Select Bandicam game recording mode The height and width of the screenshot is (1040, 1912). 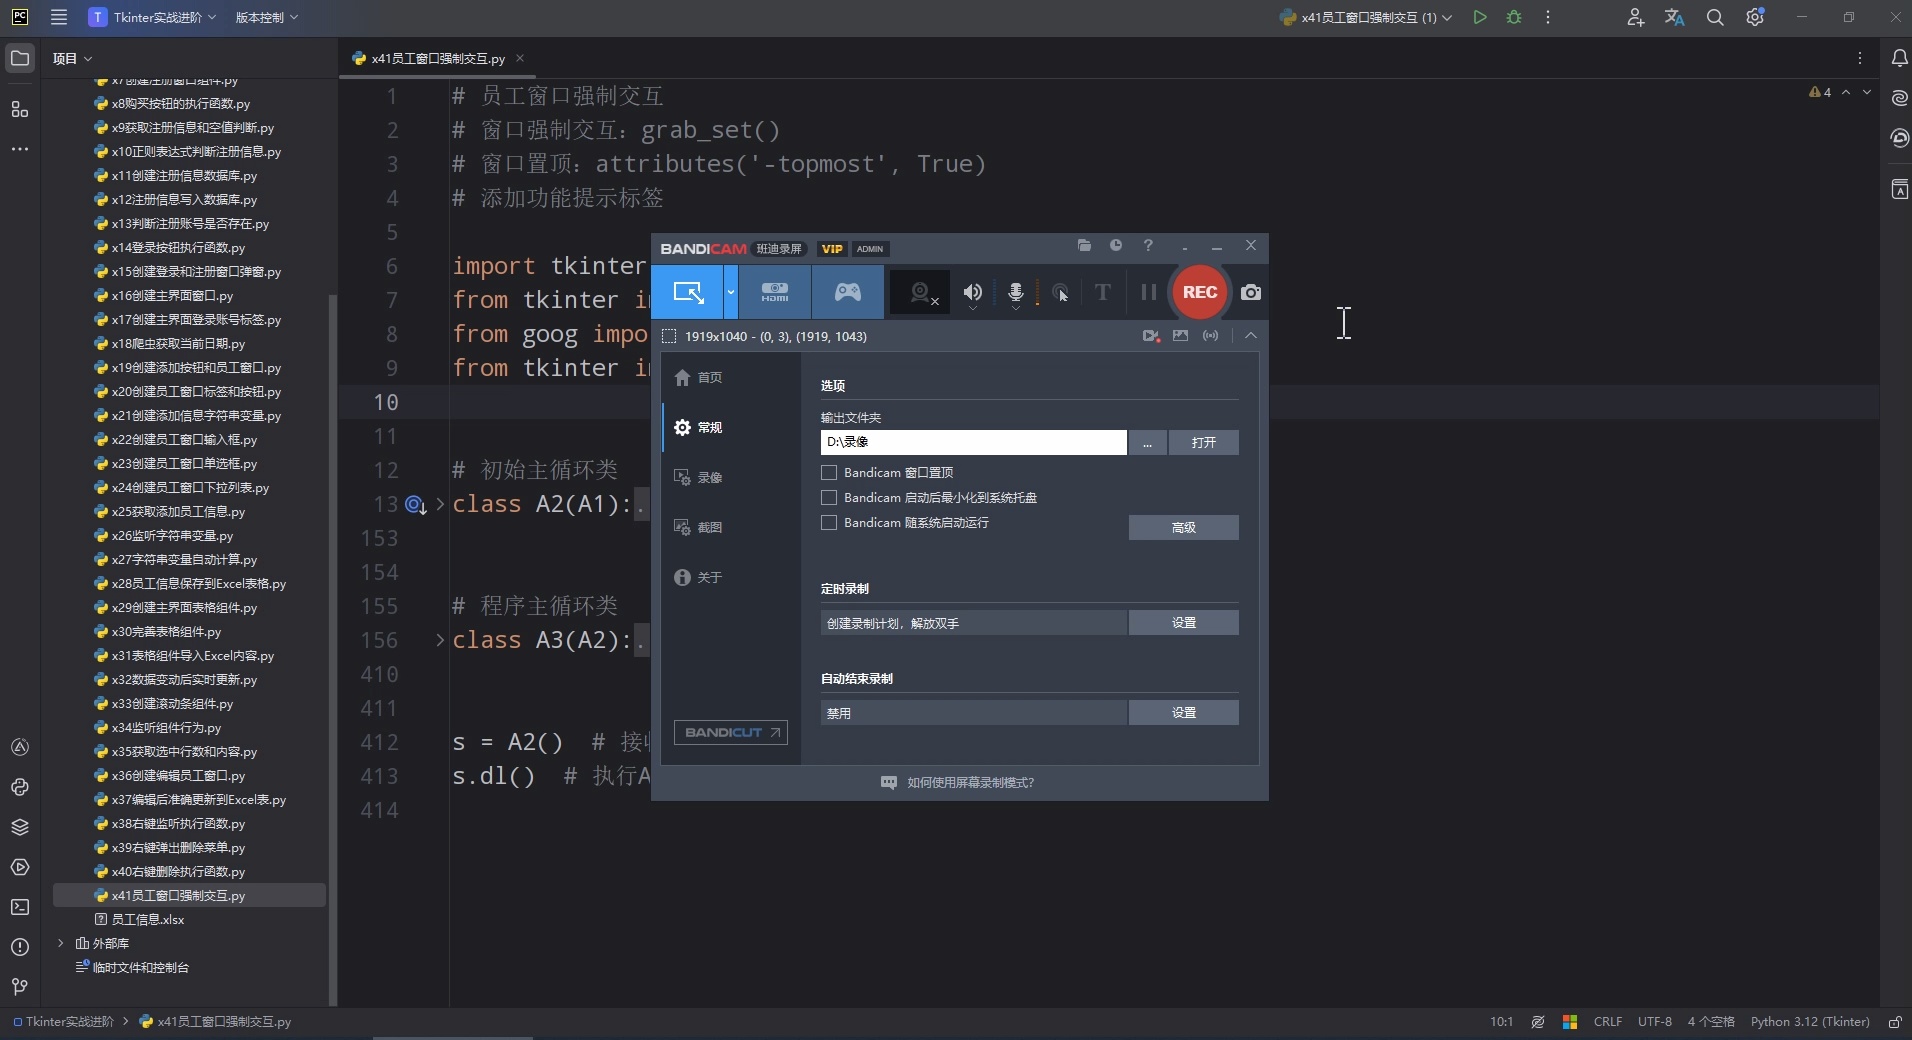[x=847, y=292]
